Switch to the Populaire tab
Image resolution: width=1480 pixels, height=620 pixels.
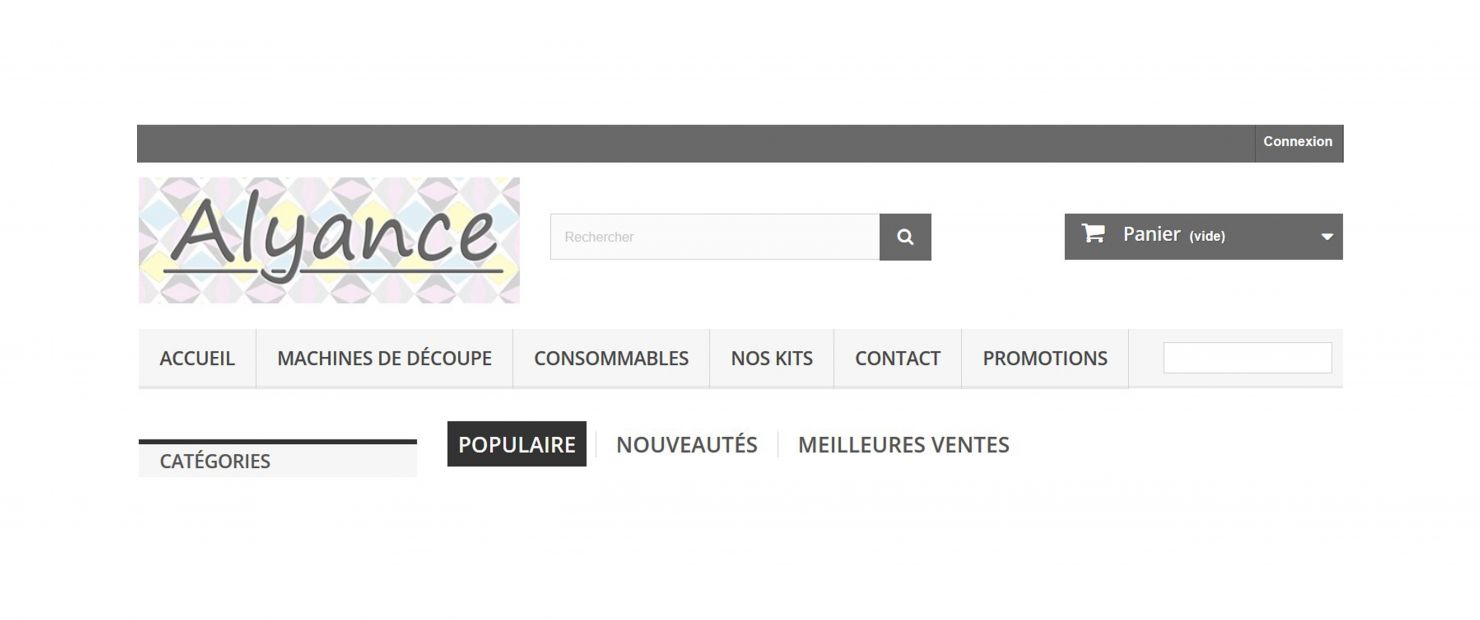[x=517, y=444]
